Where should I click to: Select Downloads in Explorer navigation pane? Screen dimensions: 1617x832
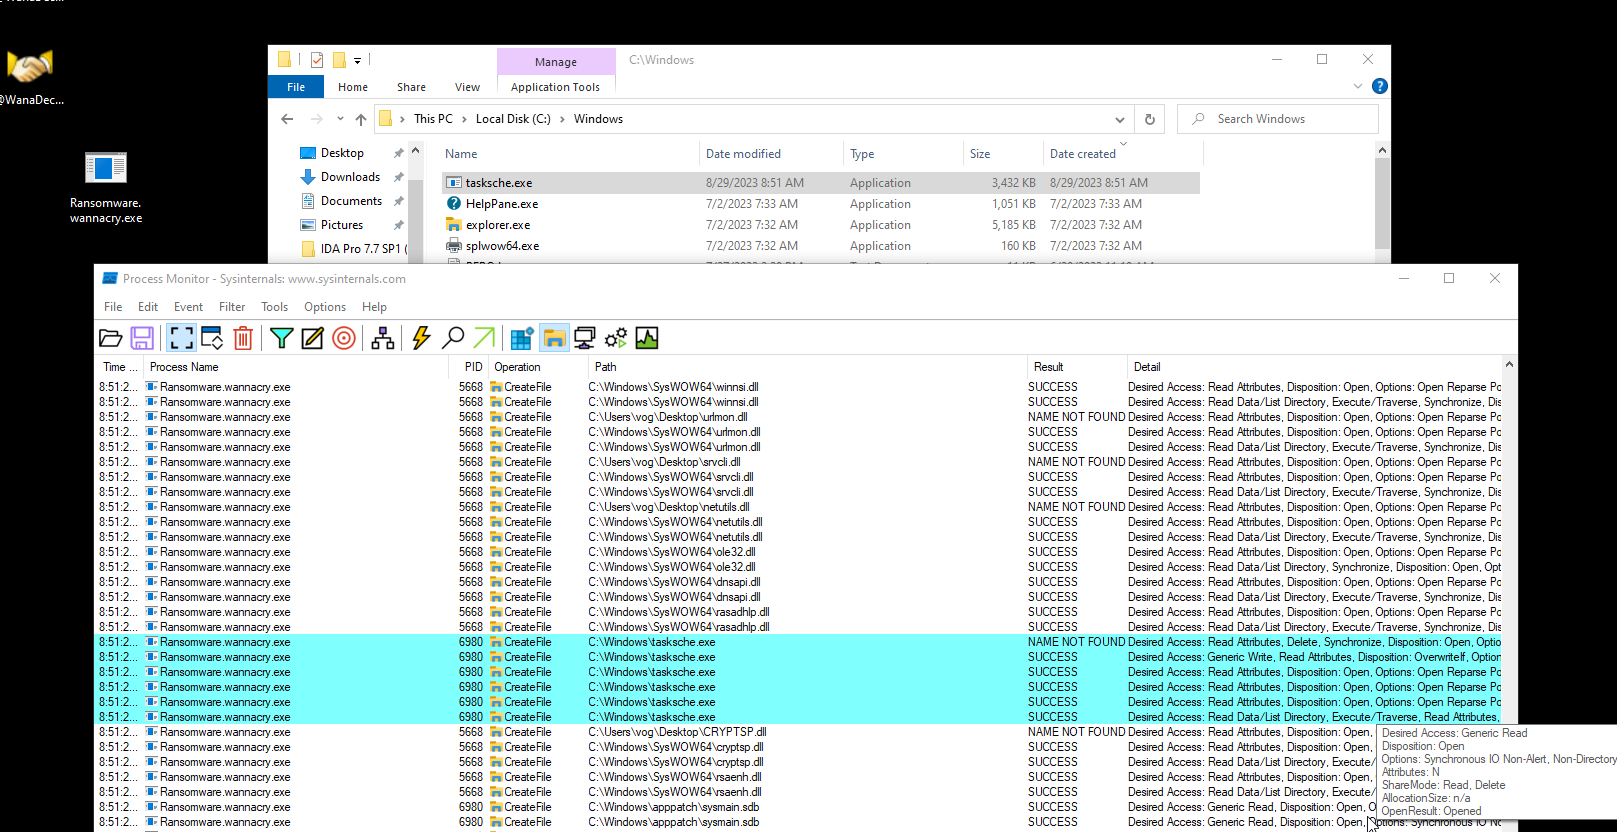[350, 177]
